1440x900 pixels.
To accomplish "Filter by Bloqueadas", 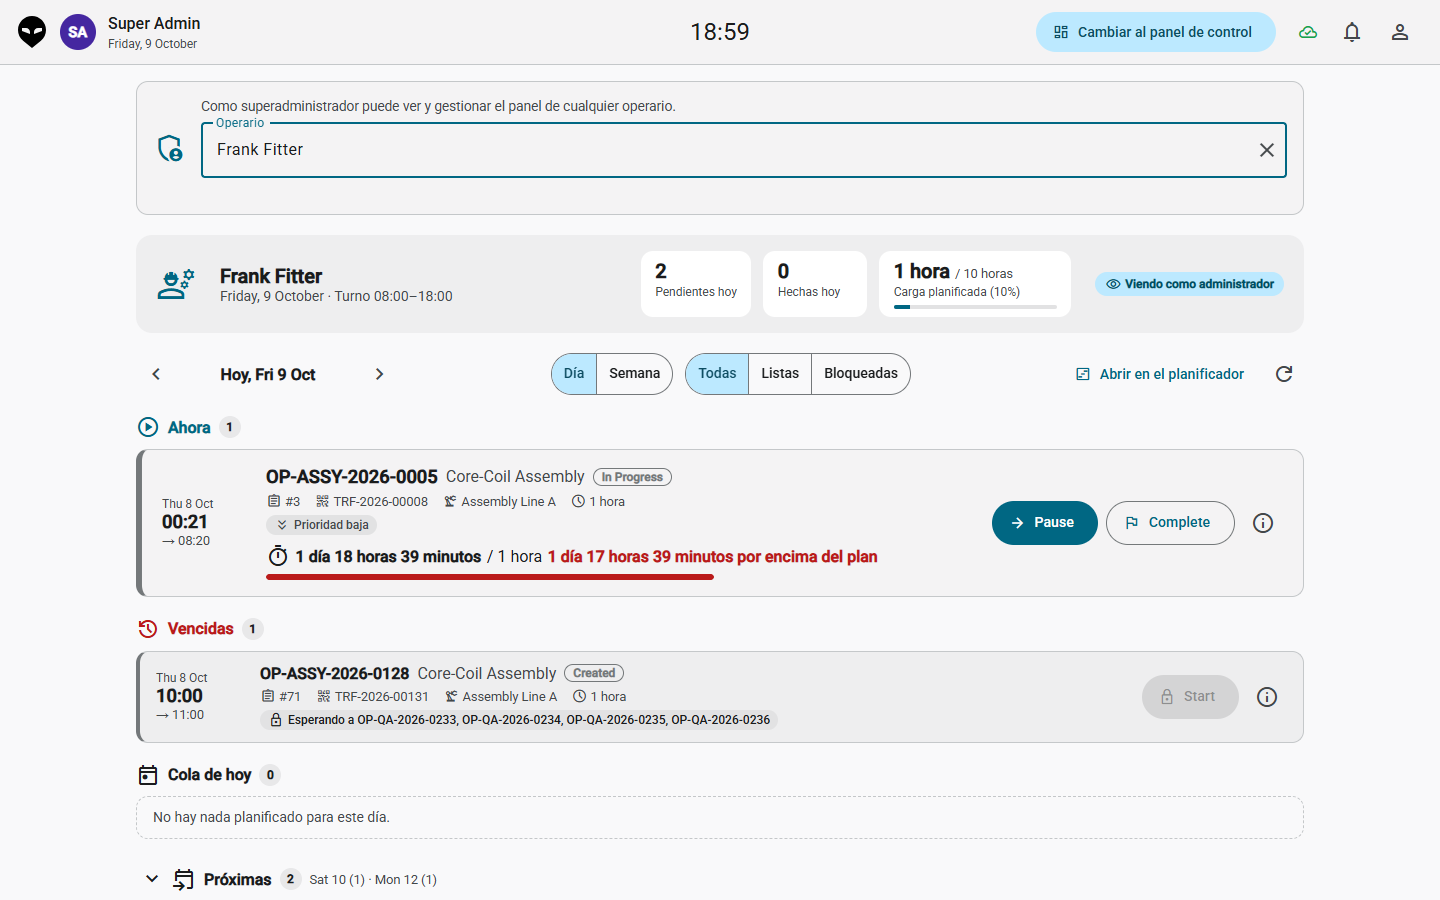I will 861,374.
